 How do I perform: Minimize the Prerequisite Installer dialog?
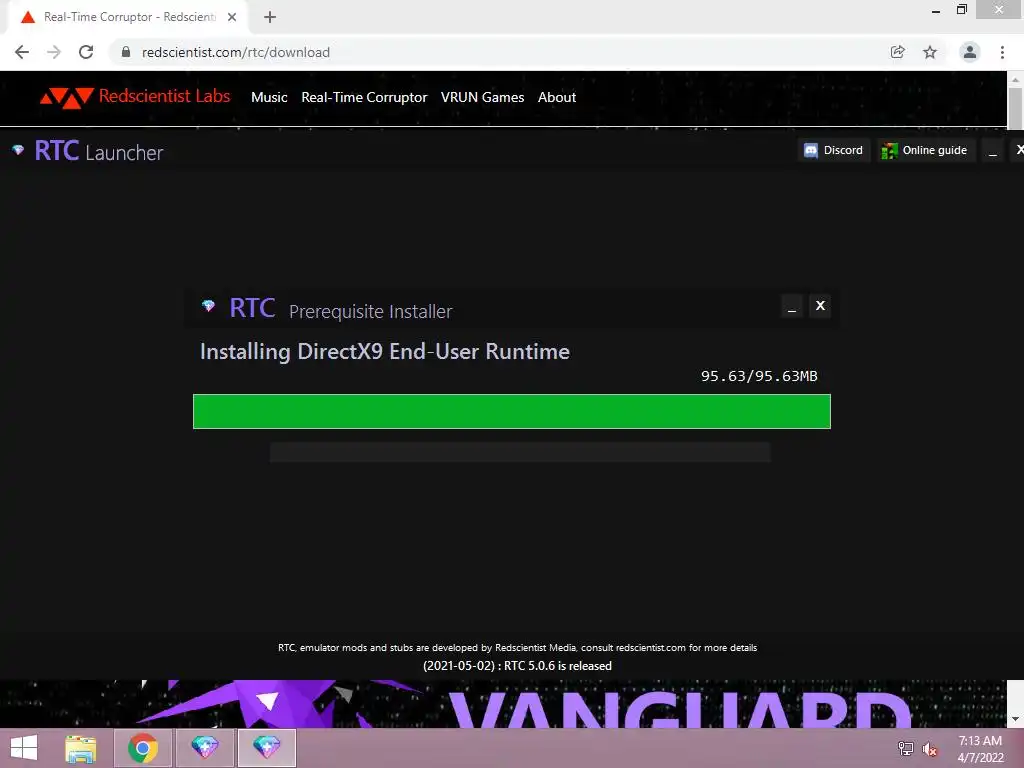(792, 306)
